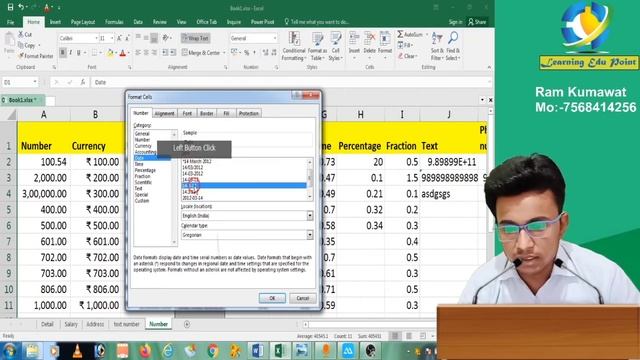The image size is (640, 360).
Task: Open the Salary sheet tab
Action: coord(71,324)
